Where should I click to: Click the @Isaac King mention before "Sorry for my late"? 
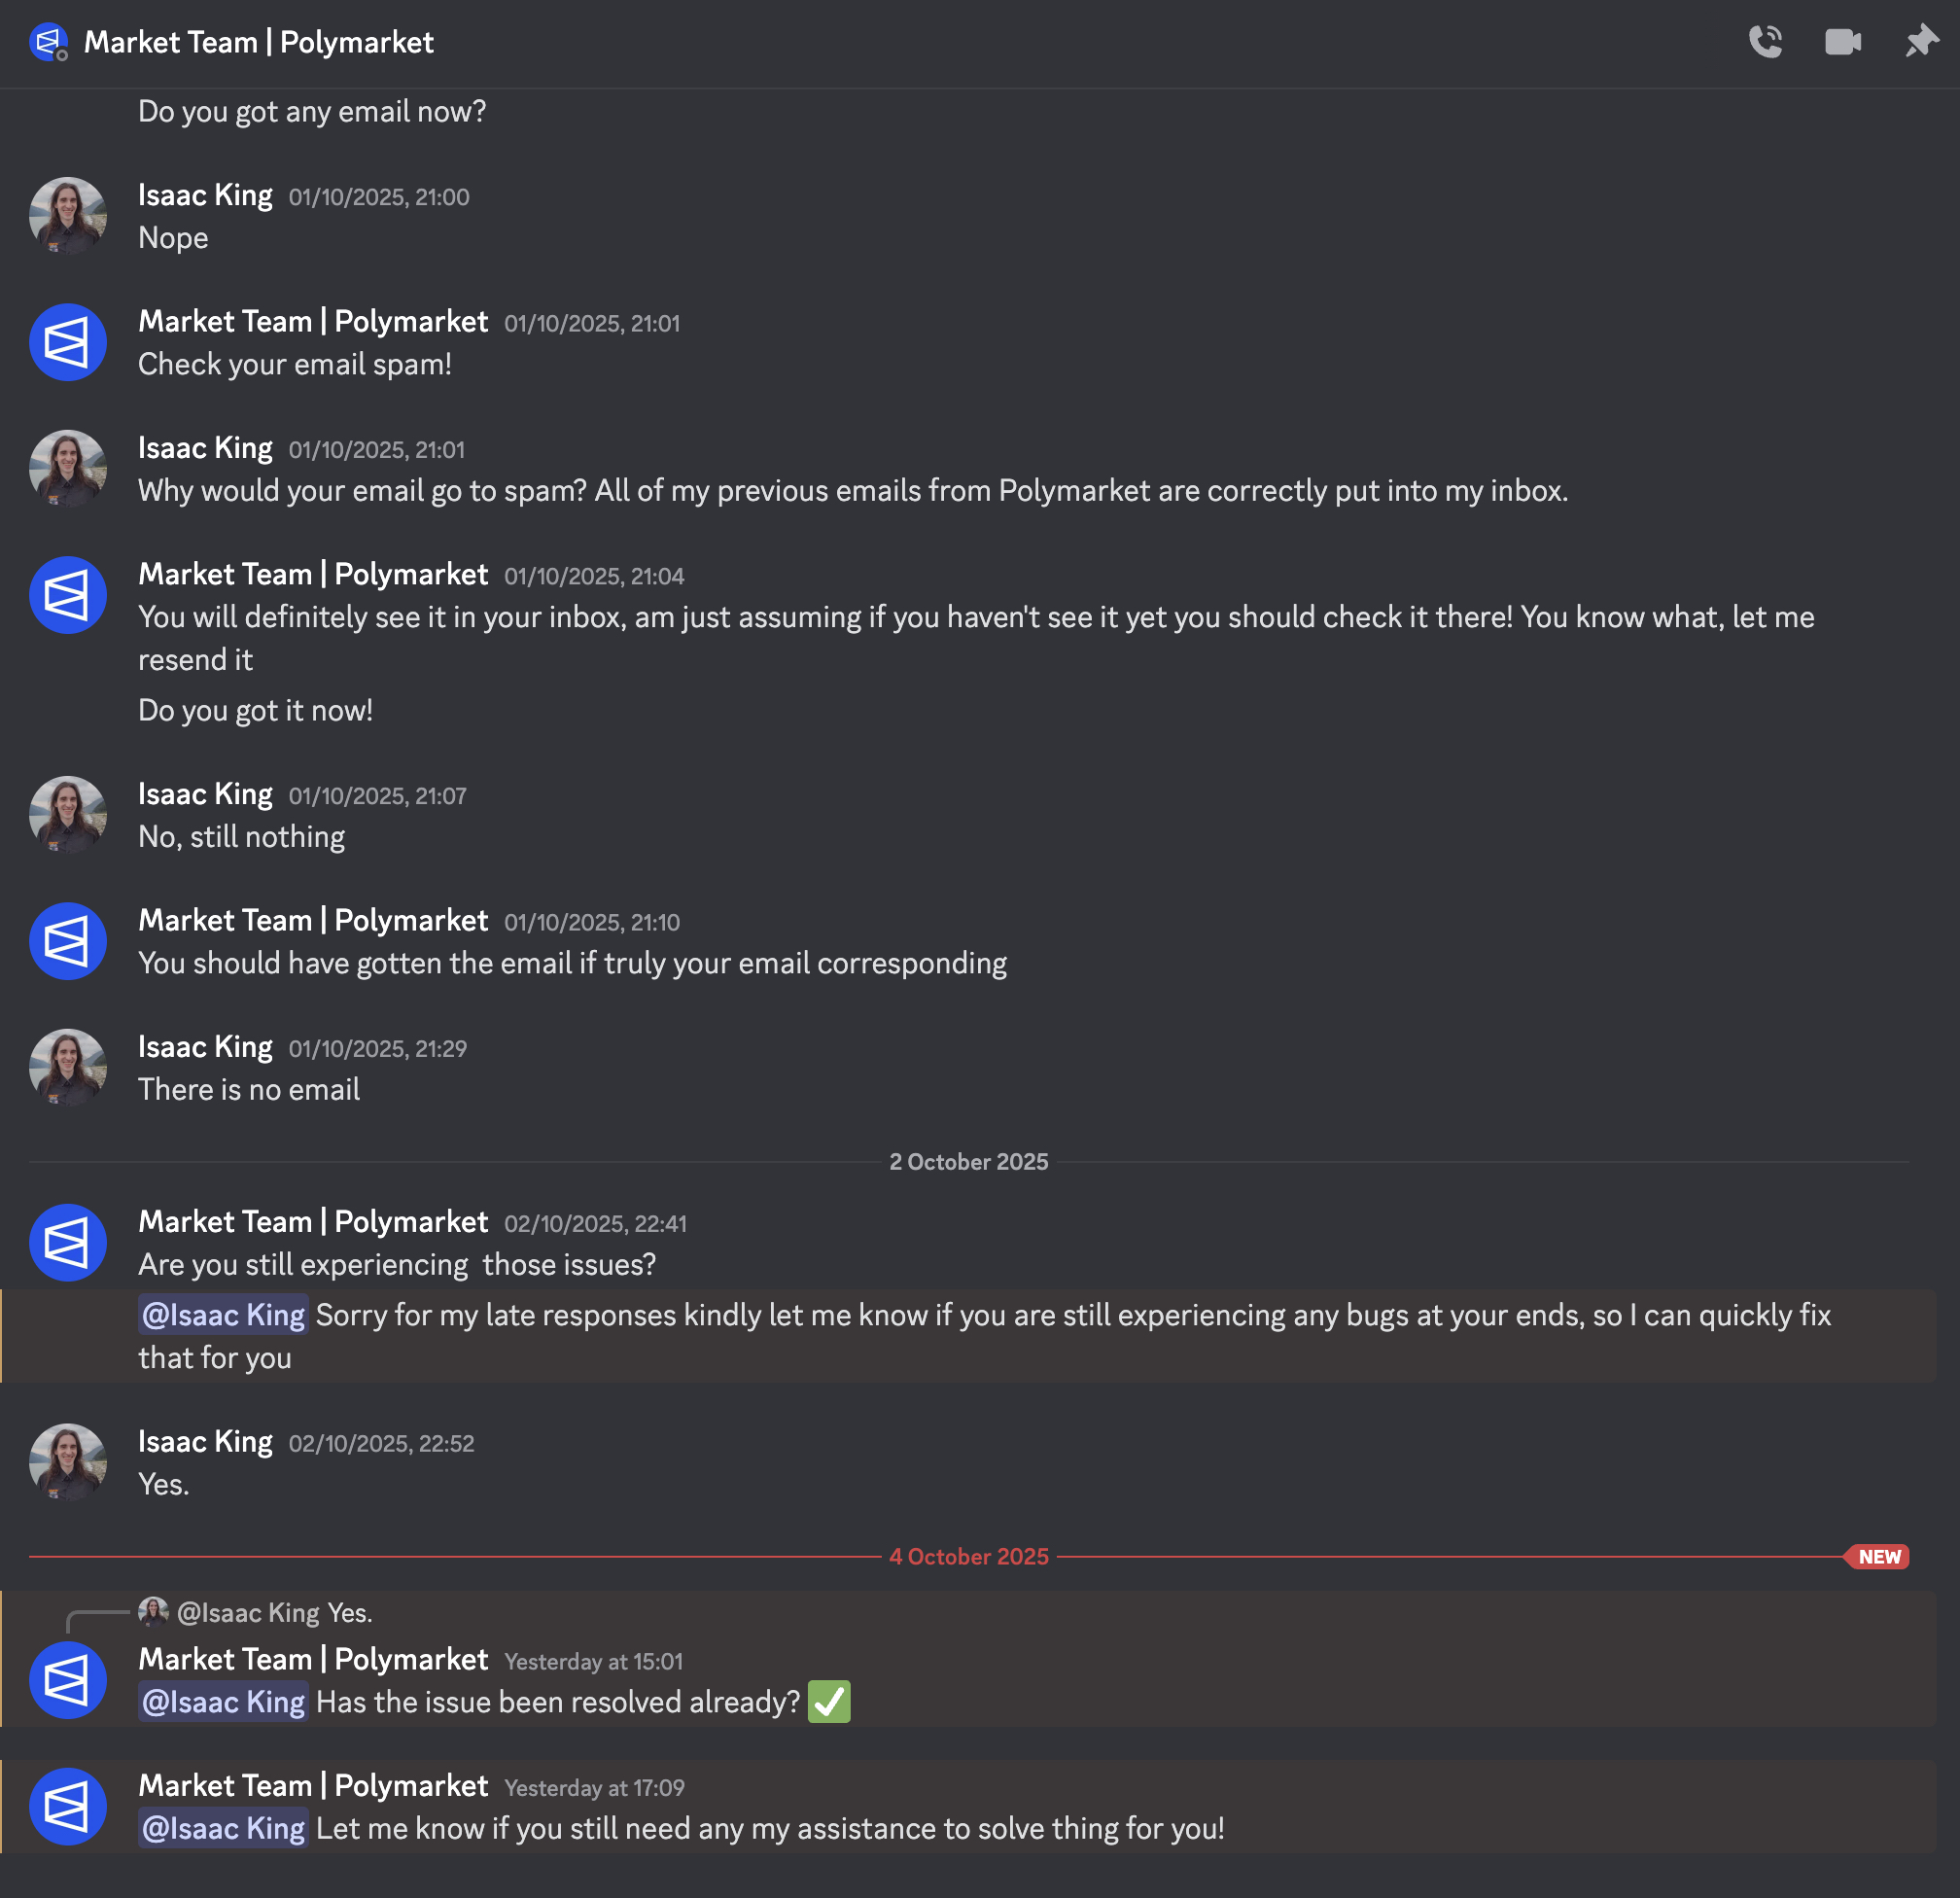pyautogui.click(x=223, y=1315)
